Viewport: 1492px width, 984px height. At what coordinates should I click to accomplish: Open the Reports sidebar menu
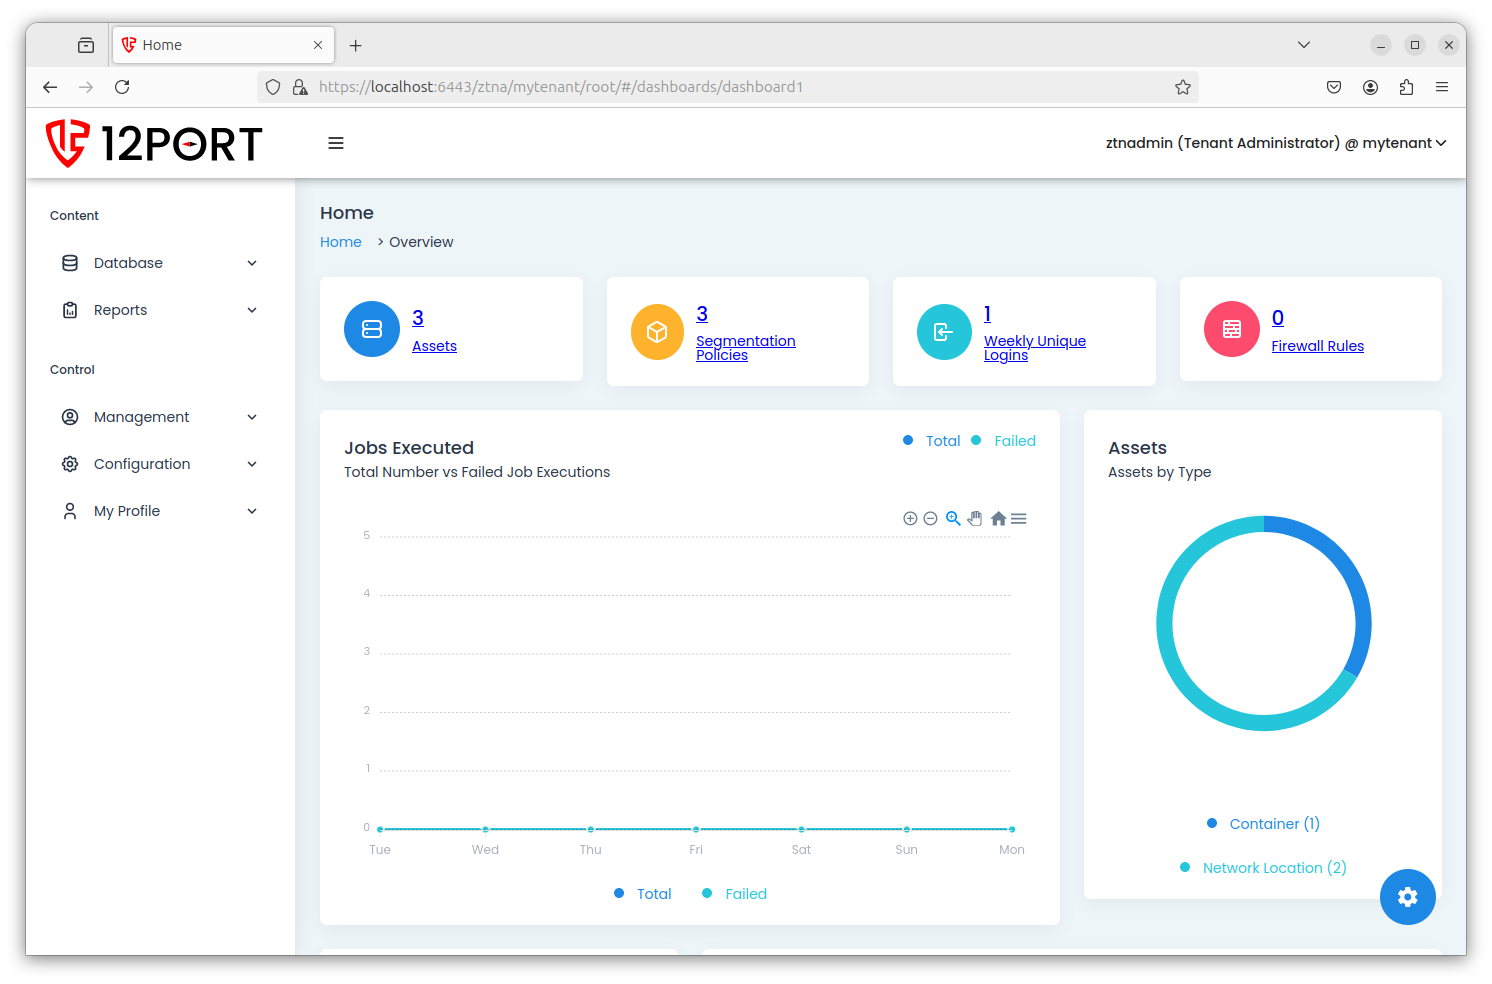pos(160,310)
